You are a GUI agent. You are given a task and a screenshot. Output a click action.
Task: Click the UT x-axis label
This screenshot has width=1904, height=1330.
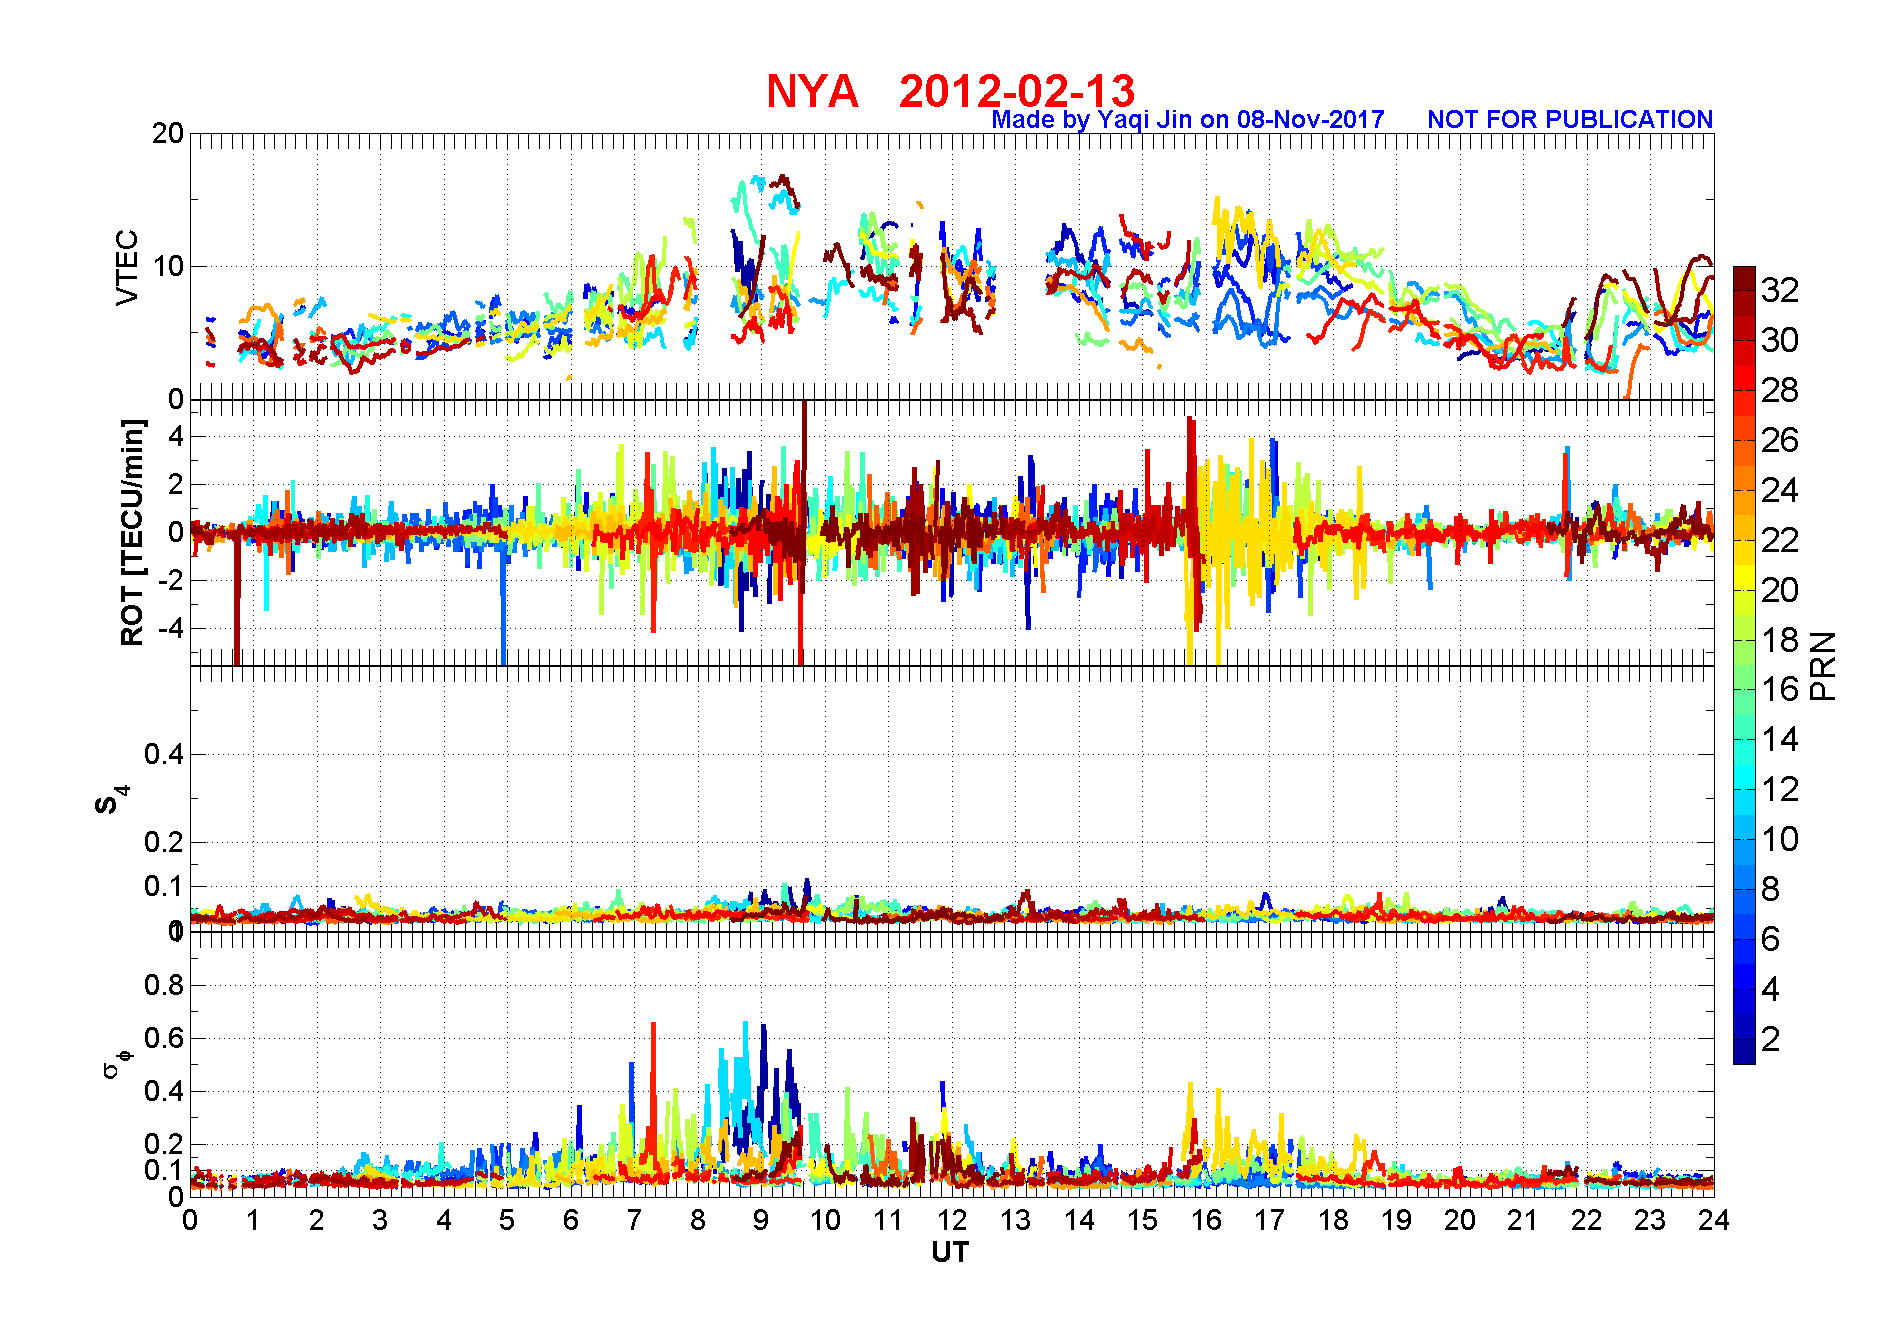point(950,1252)
